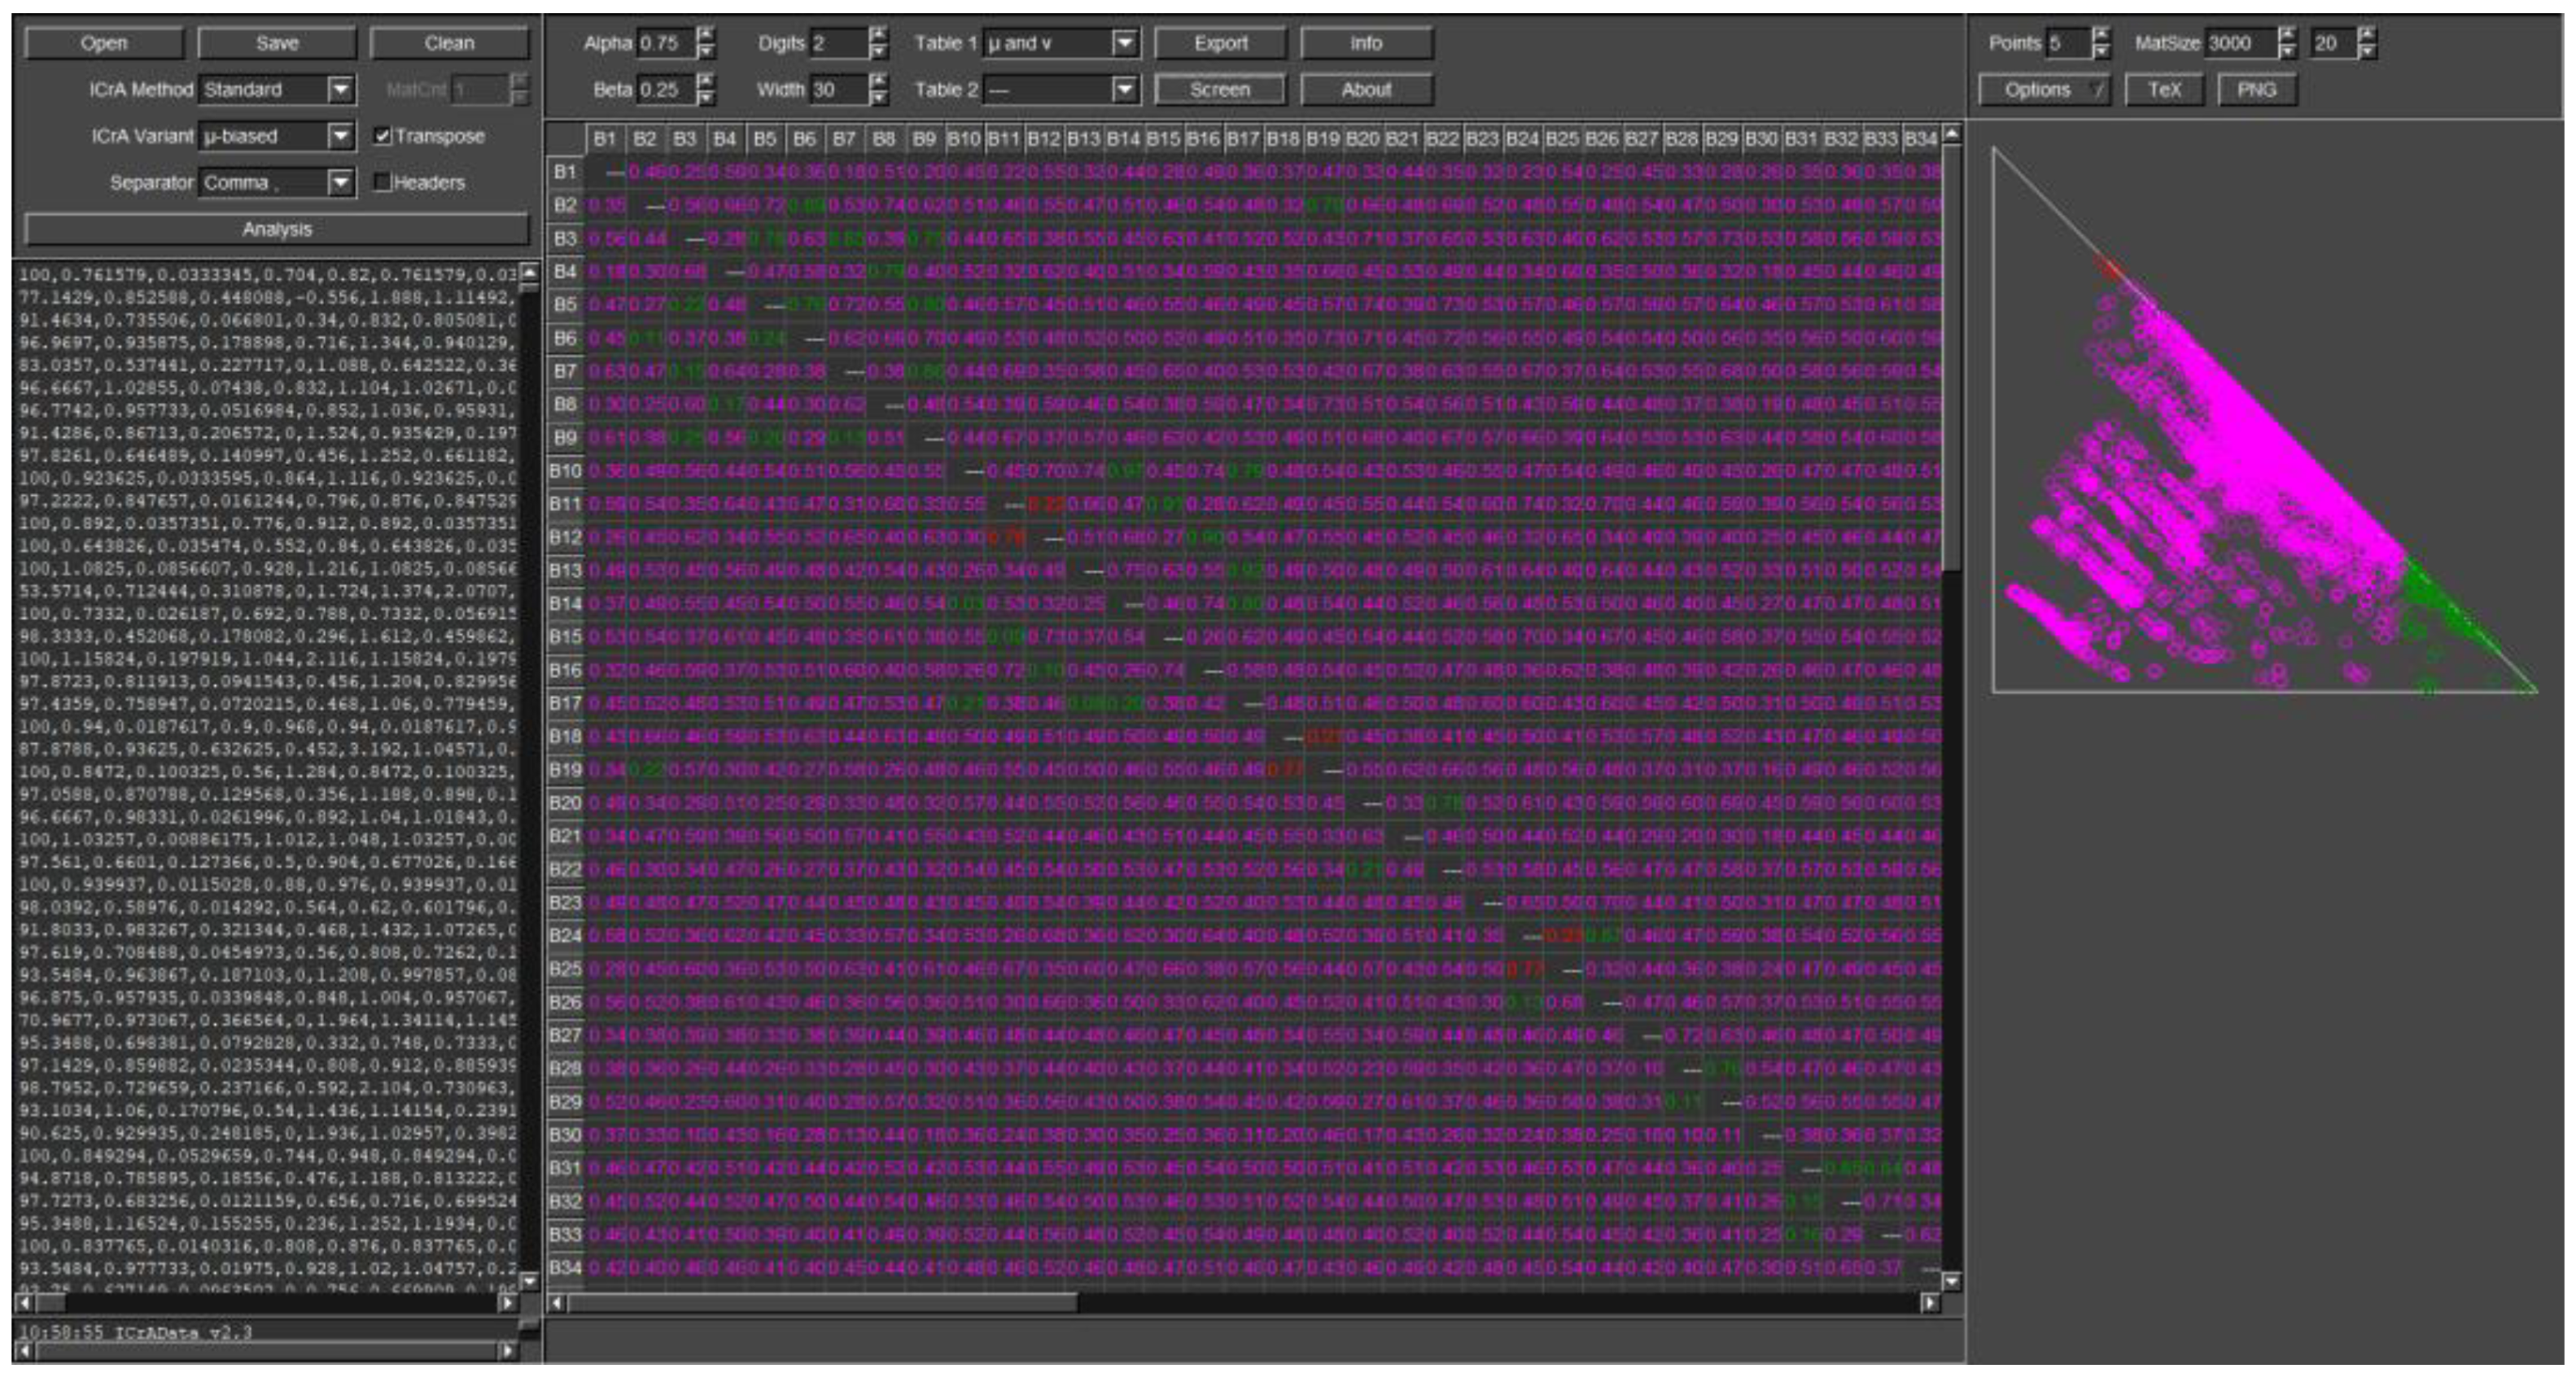Enable the Headers checkbox
The image size is (2576, 1378).
(382, 182)
